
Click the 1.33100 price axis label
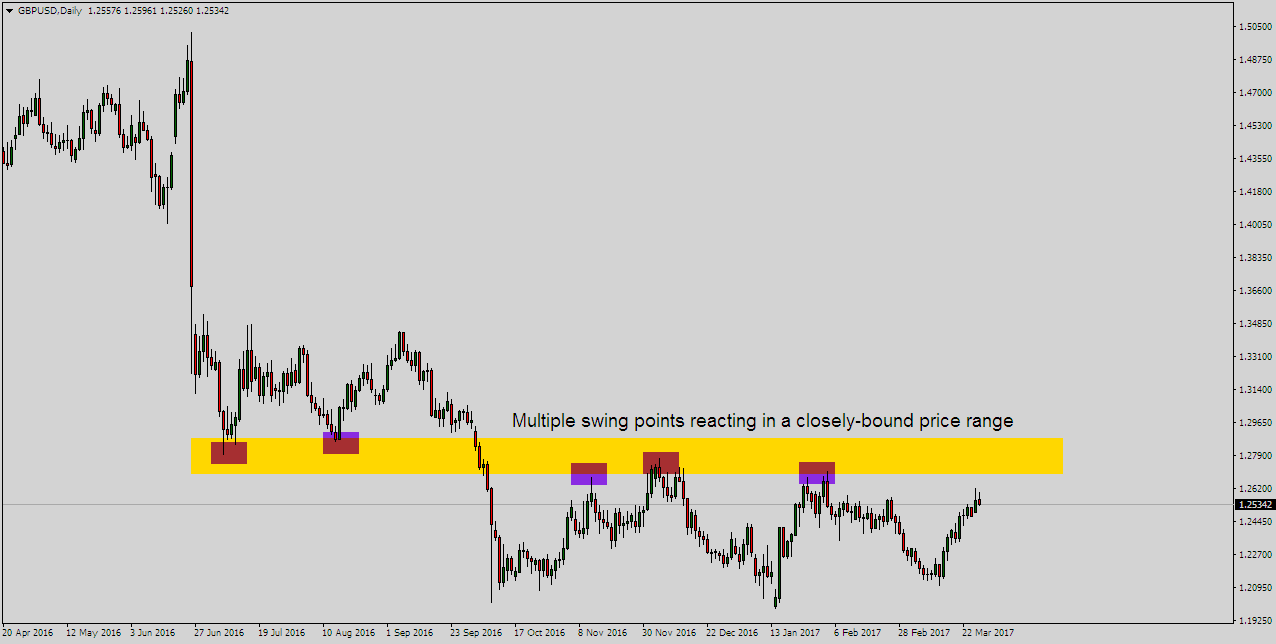pos(1254,357)
